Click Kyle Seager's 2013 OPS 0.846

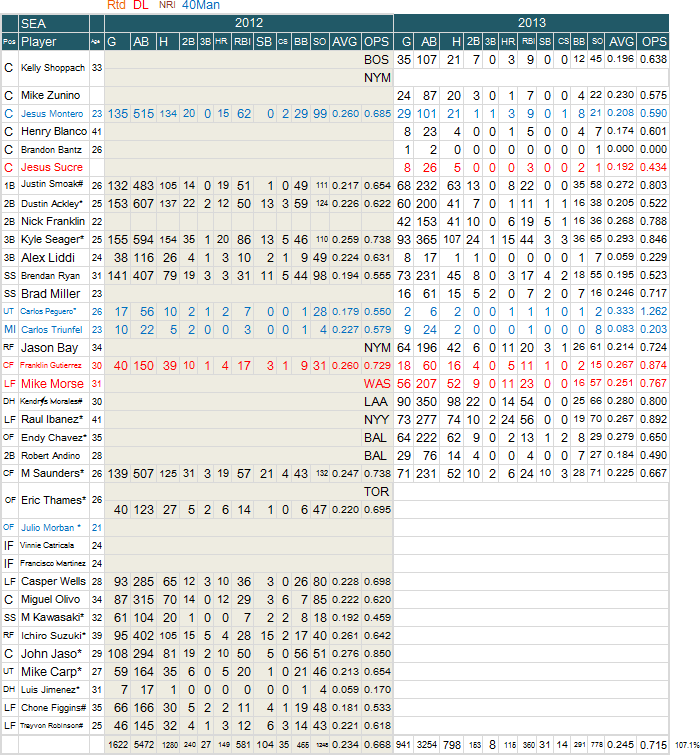point(653,239)
